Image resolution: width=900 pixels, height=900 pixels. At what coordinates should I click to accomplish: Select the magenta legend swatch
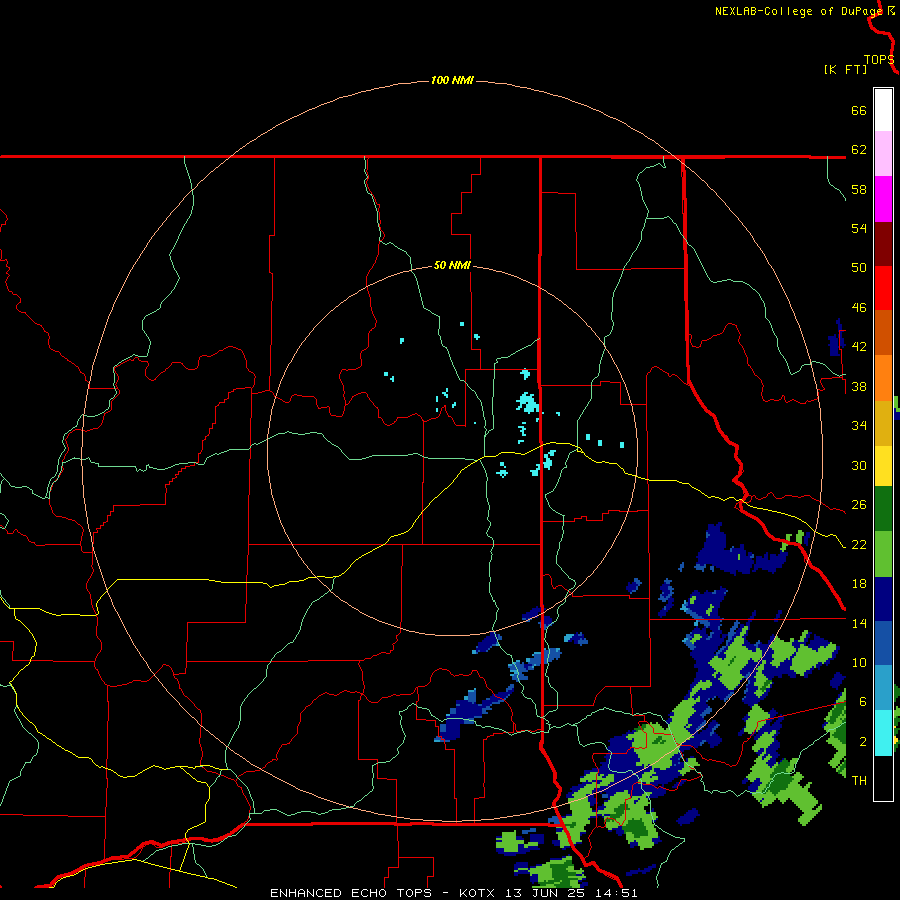pos(883,199)
